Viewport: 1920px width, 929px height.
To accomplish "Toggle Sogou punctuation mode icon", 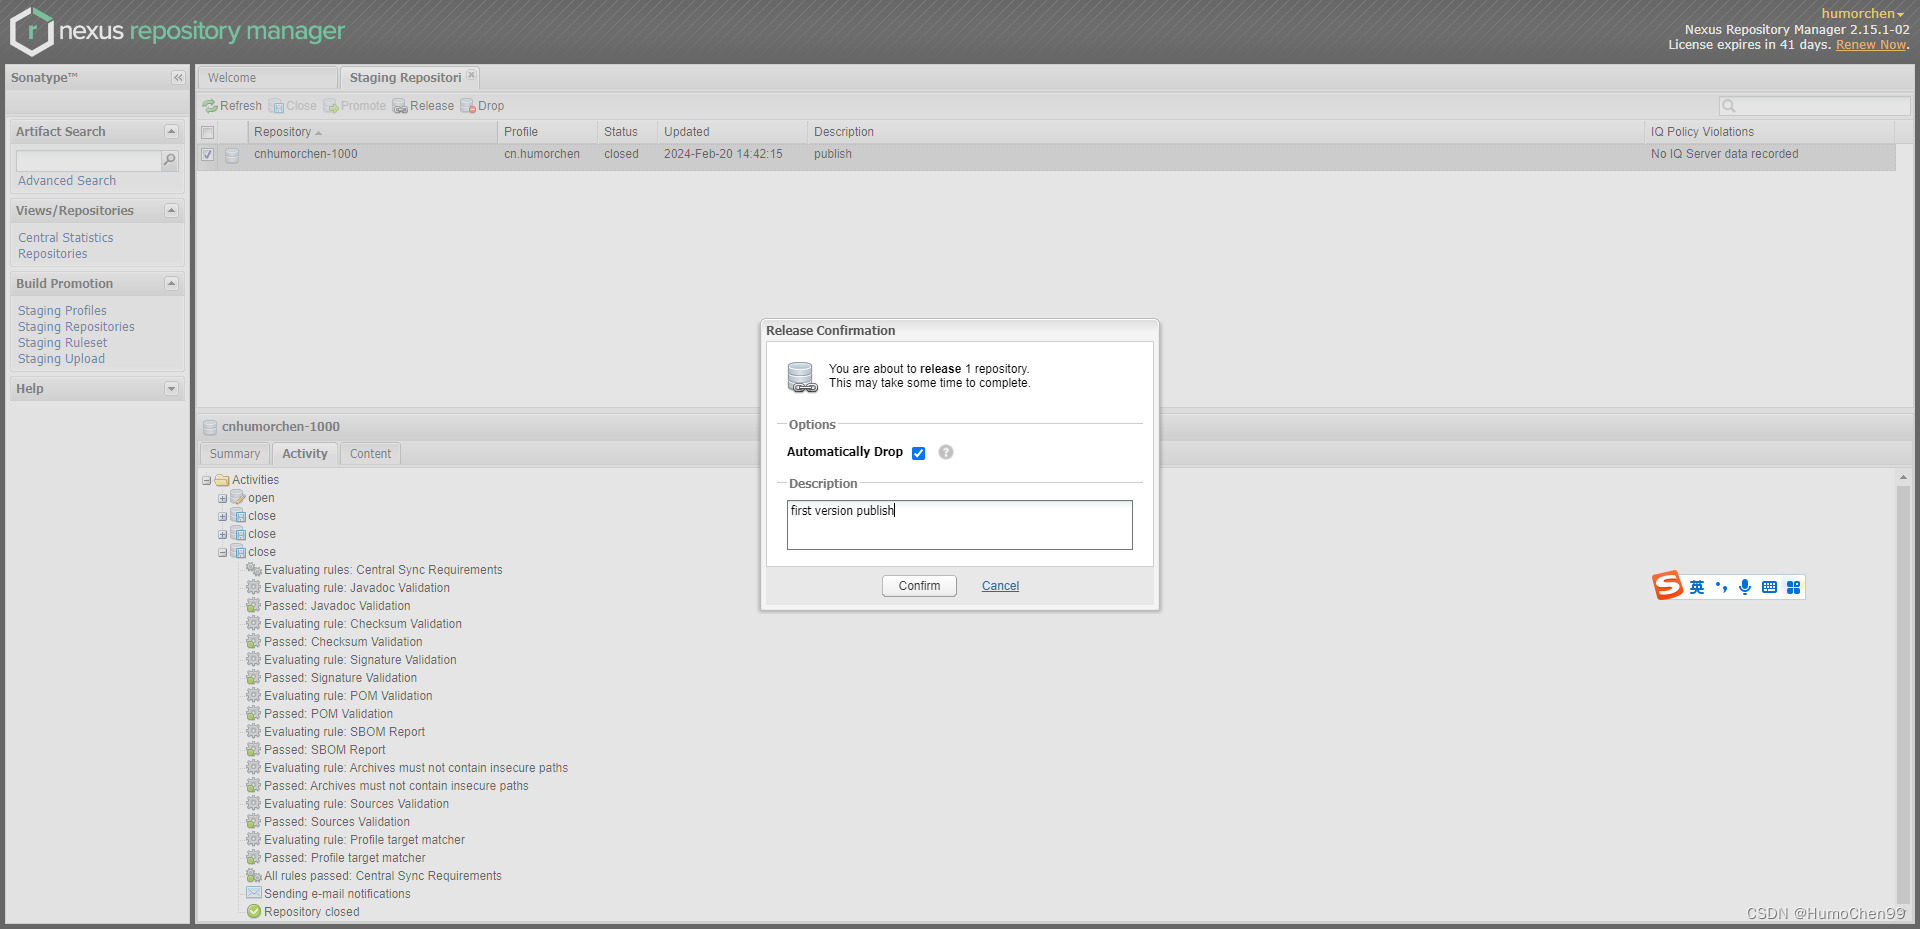I will click(x=1721, y=587).
